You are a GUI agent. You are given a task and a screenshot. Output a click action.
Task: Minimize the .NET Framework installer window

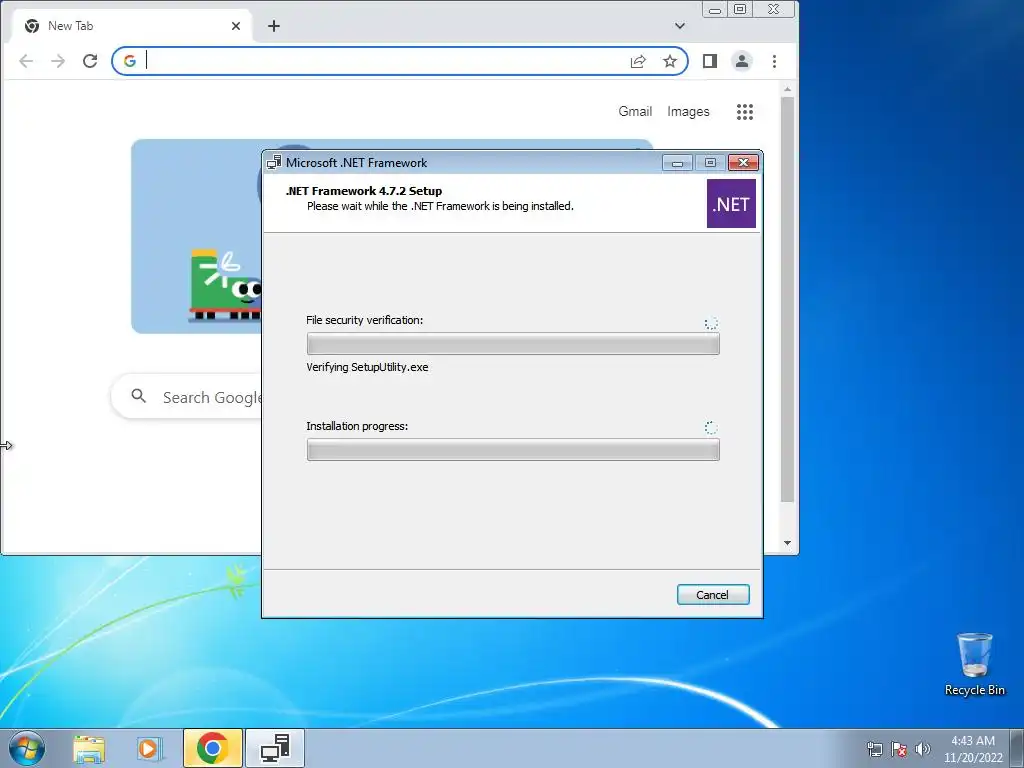677,163
